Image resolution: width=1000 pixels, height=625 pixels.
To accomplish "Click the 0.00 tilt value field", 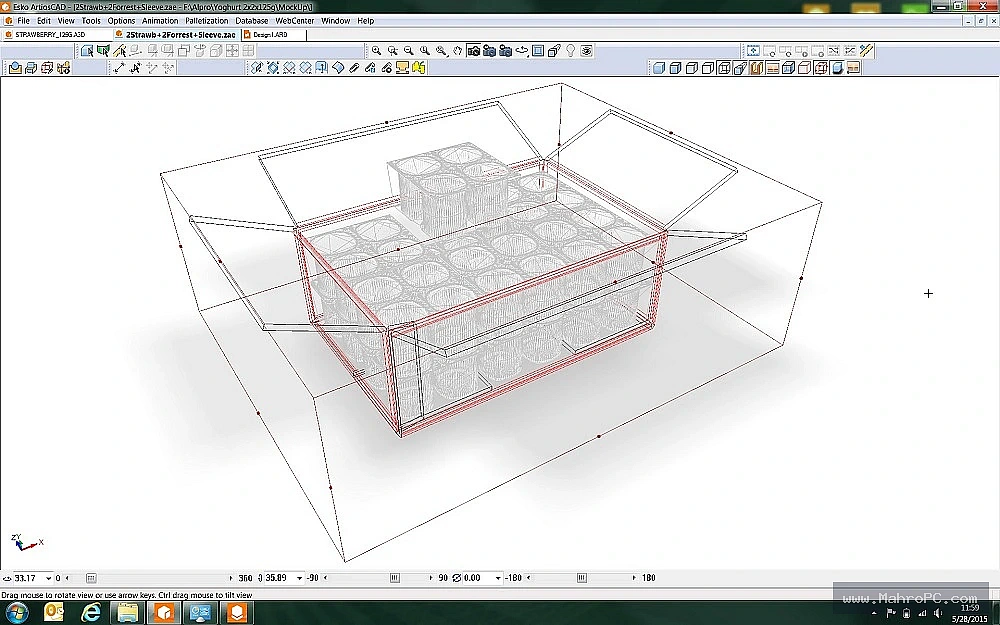I will [x=478, y=578].
